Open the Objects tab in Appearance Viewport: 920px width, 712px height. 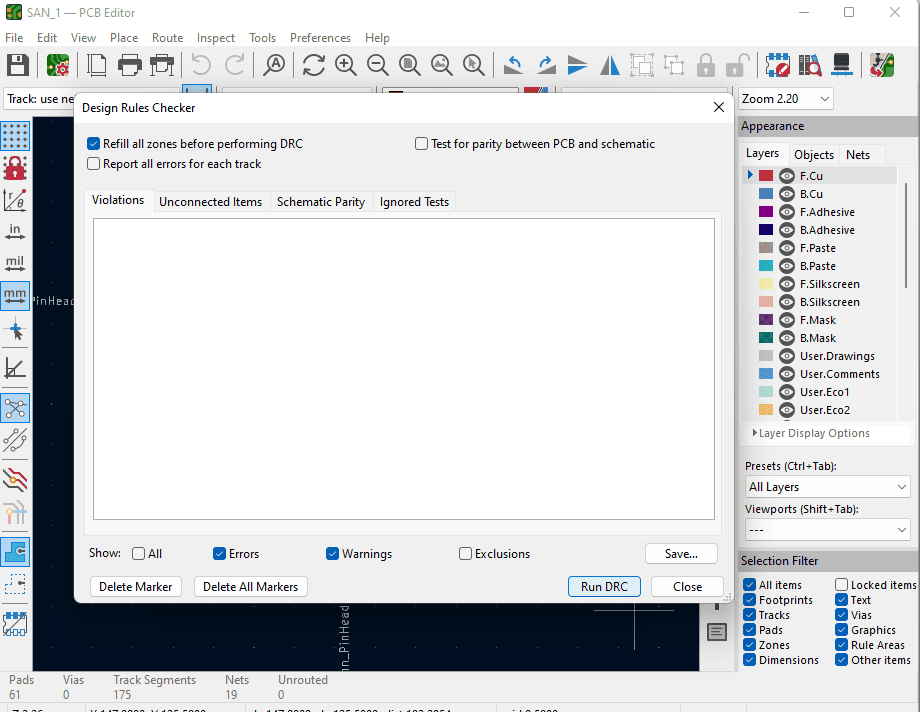[x=814, y=155]
